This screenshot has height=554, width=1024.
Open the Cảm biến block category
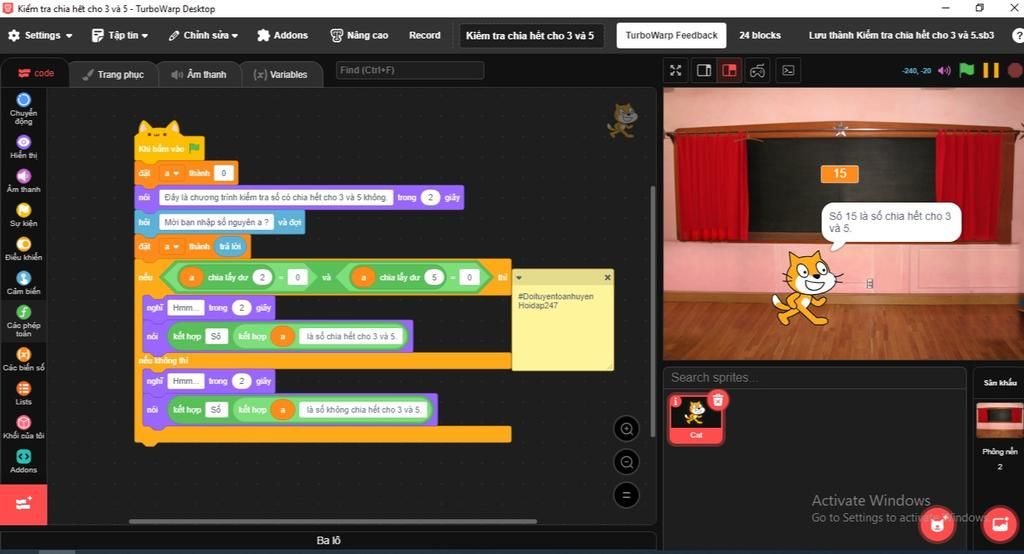24,282
